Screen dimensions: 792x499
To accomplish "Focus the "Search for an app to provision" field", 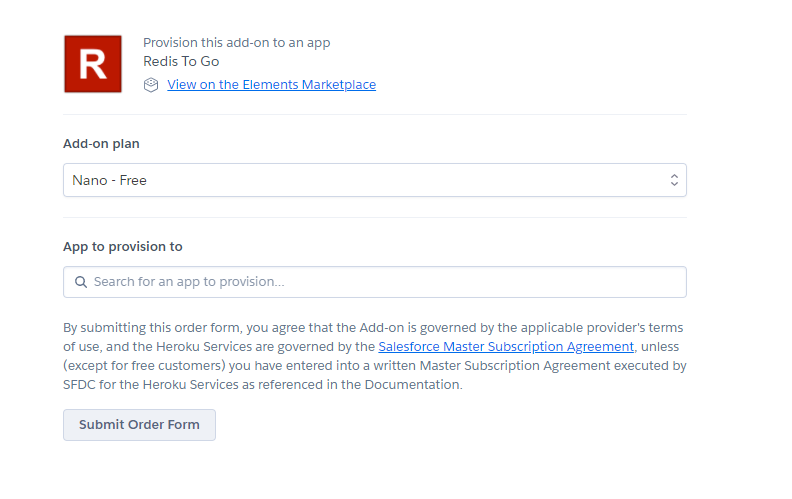I will (385, 282).
